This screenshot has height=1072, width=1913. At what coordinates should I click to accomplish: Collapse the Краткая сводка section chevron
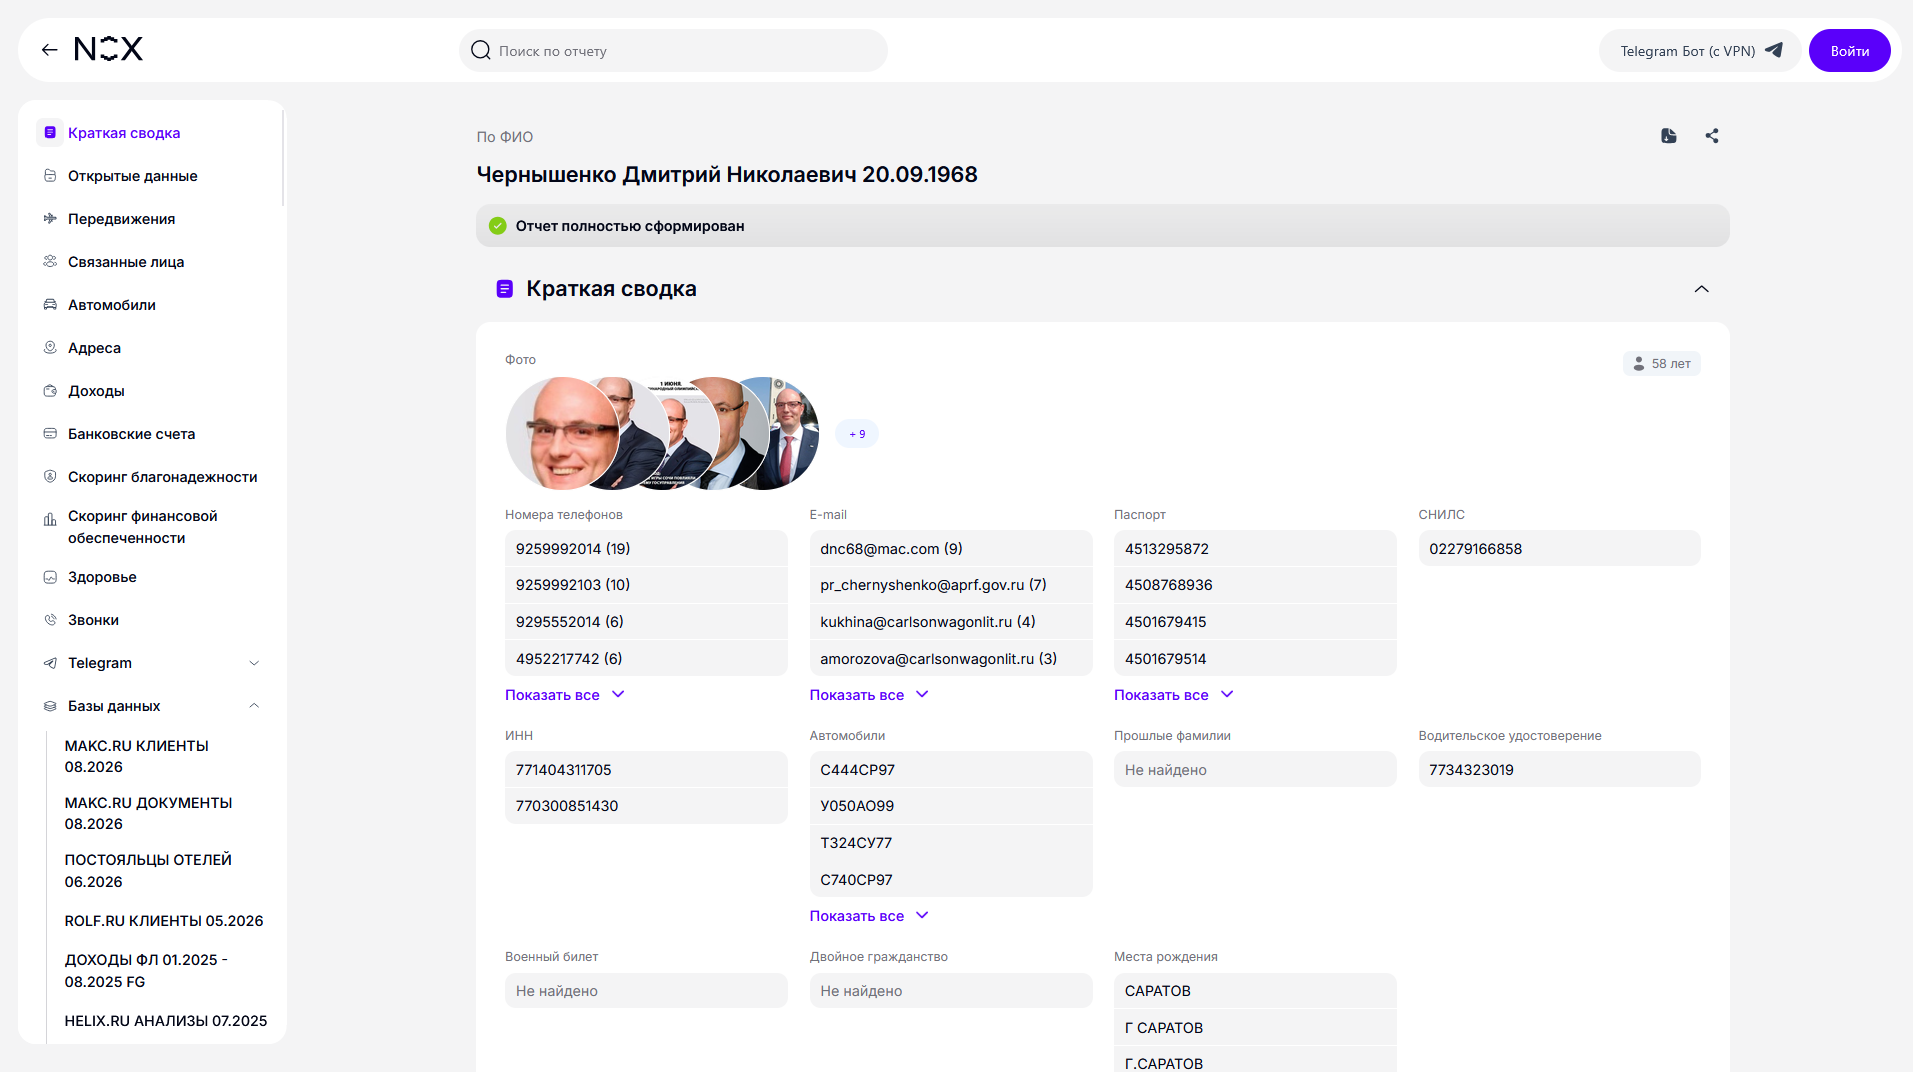[1701, 289]
